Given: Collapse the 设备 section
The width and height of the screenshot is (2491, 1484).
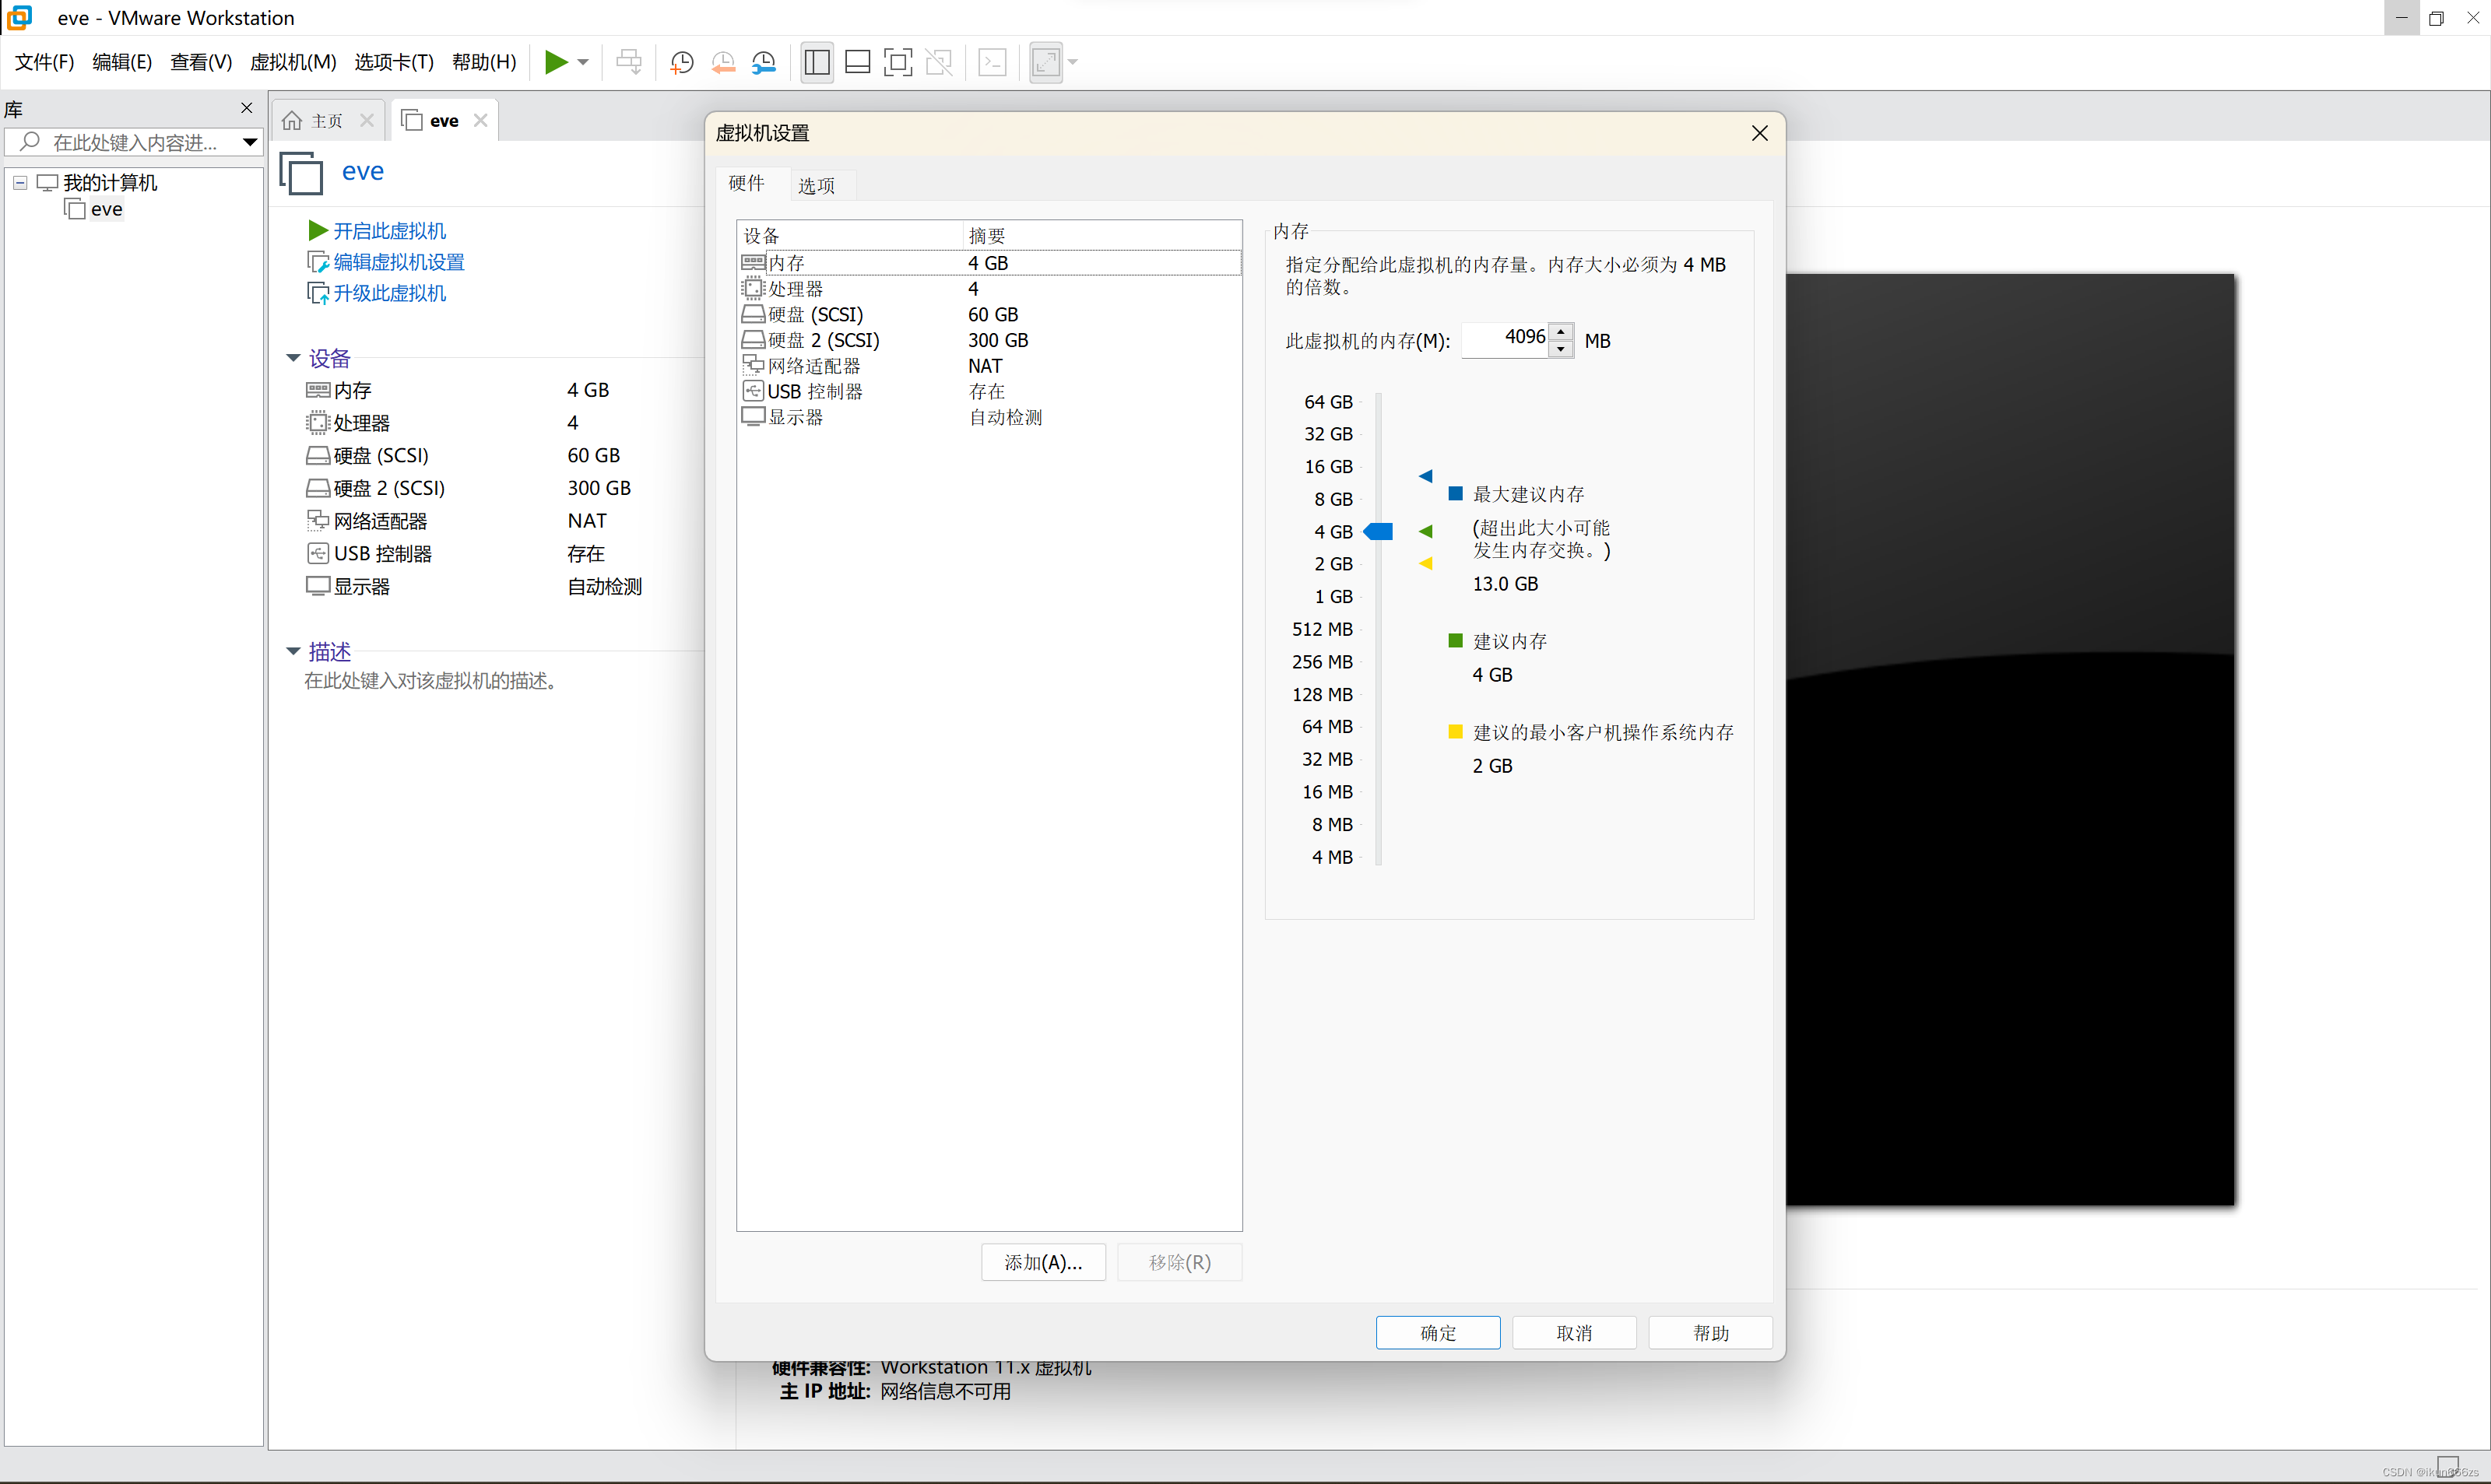Looking at the screenshot, I should click(293, 358).
